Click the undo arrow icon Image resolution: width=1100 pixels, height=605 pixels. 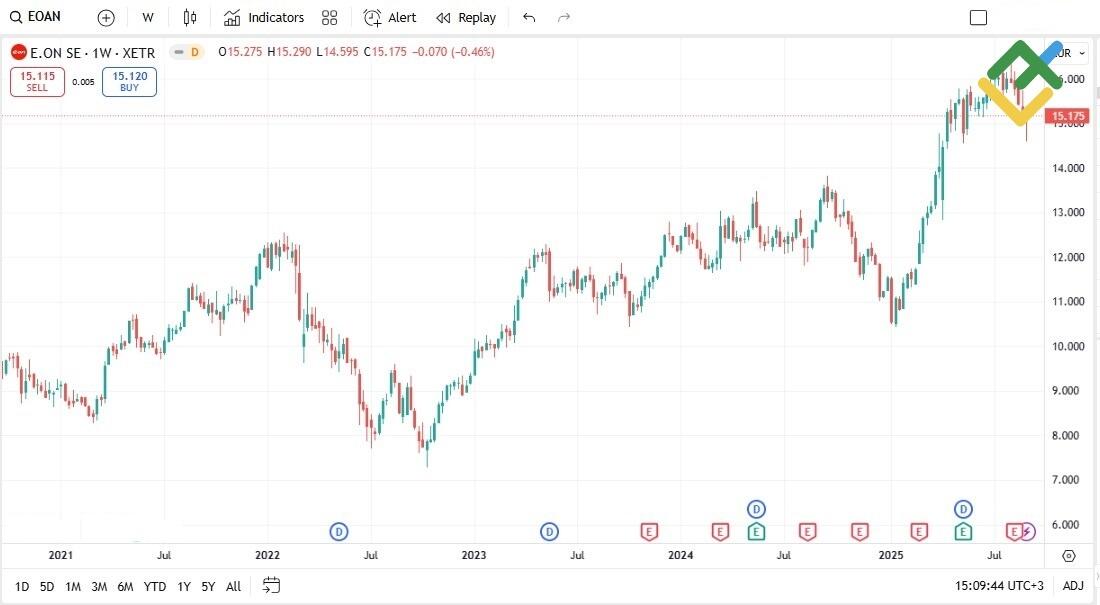tap(529, 17)
